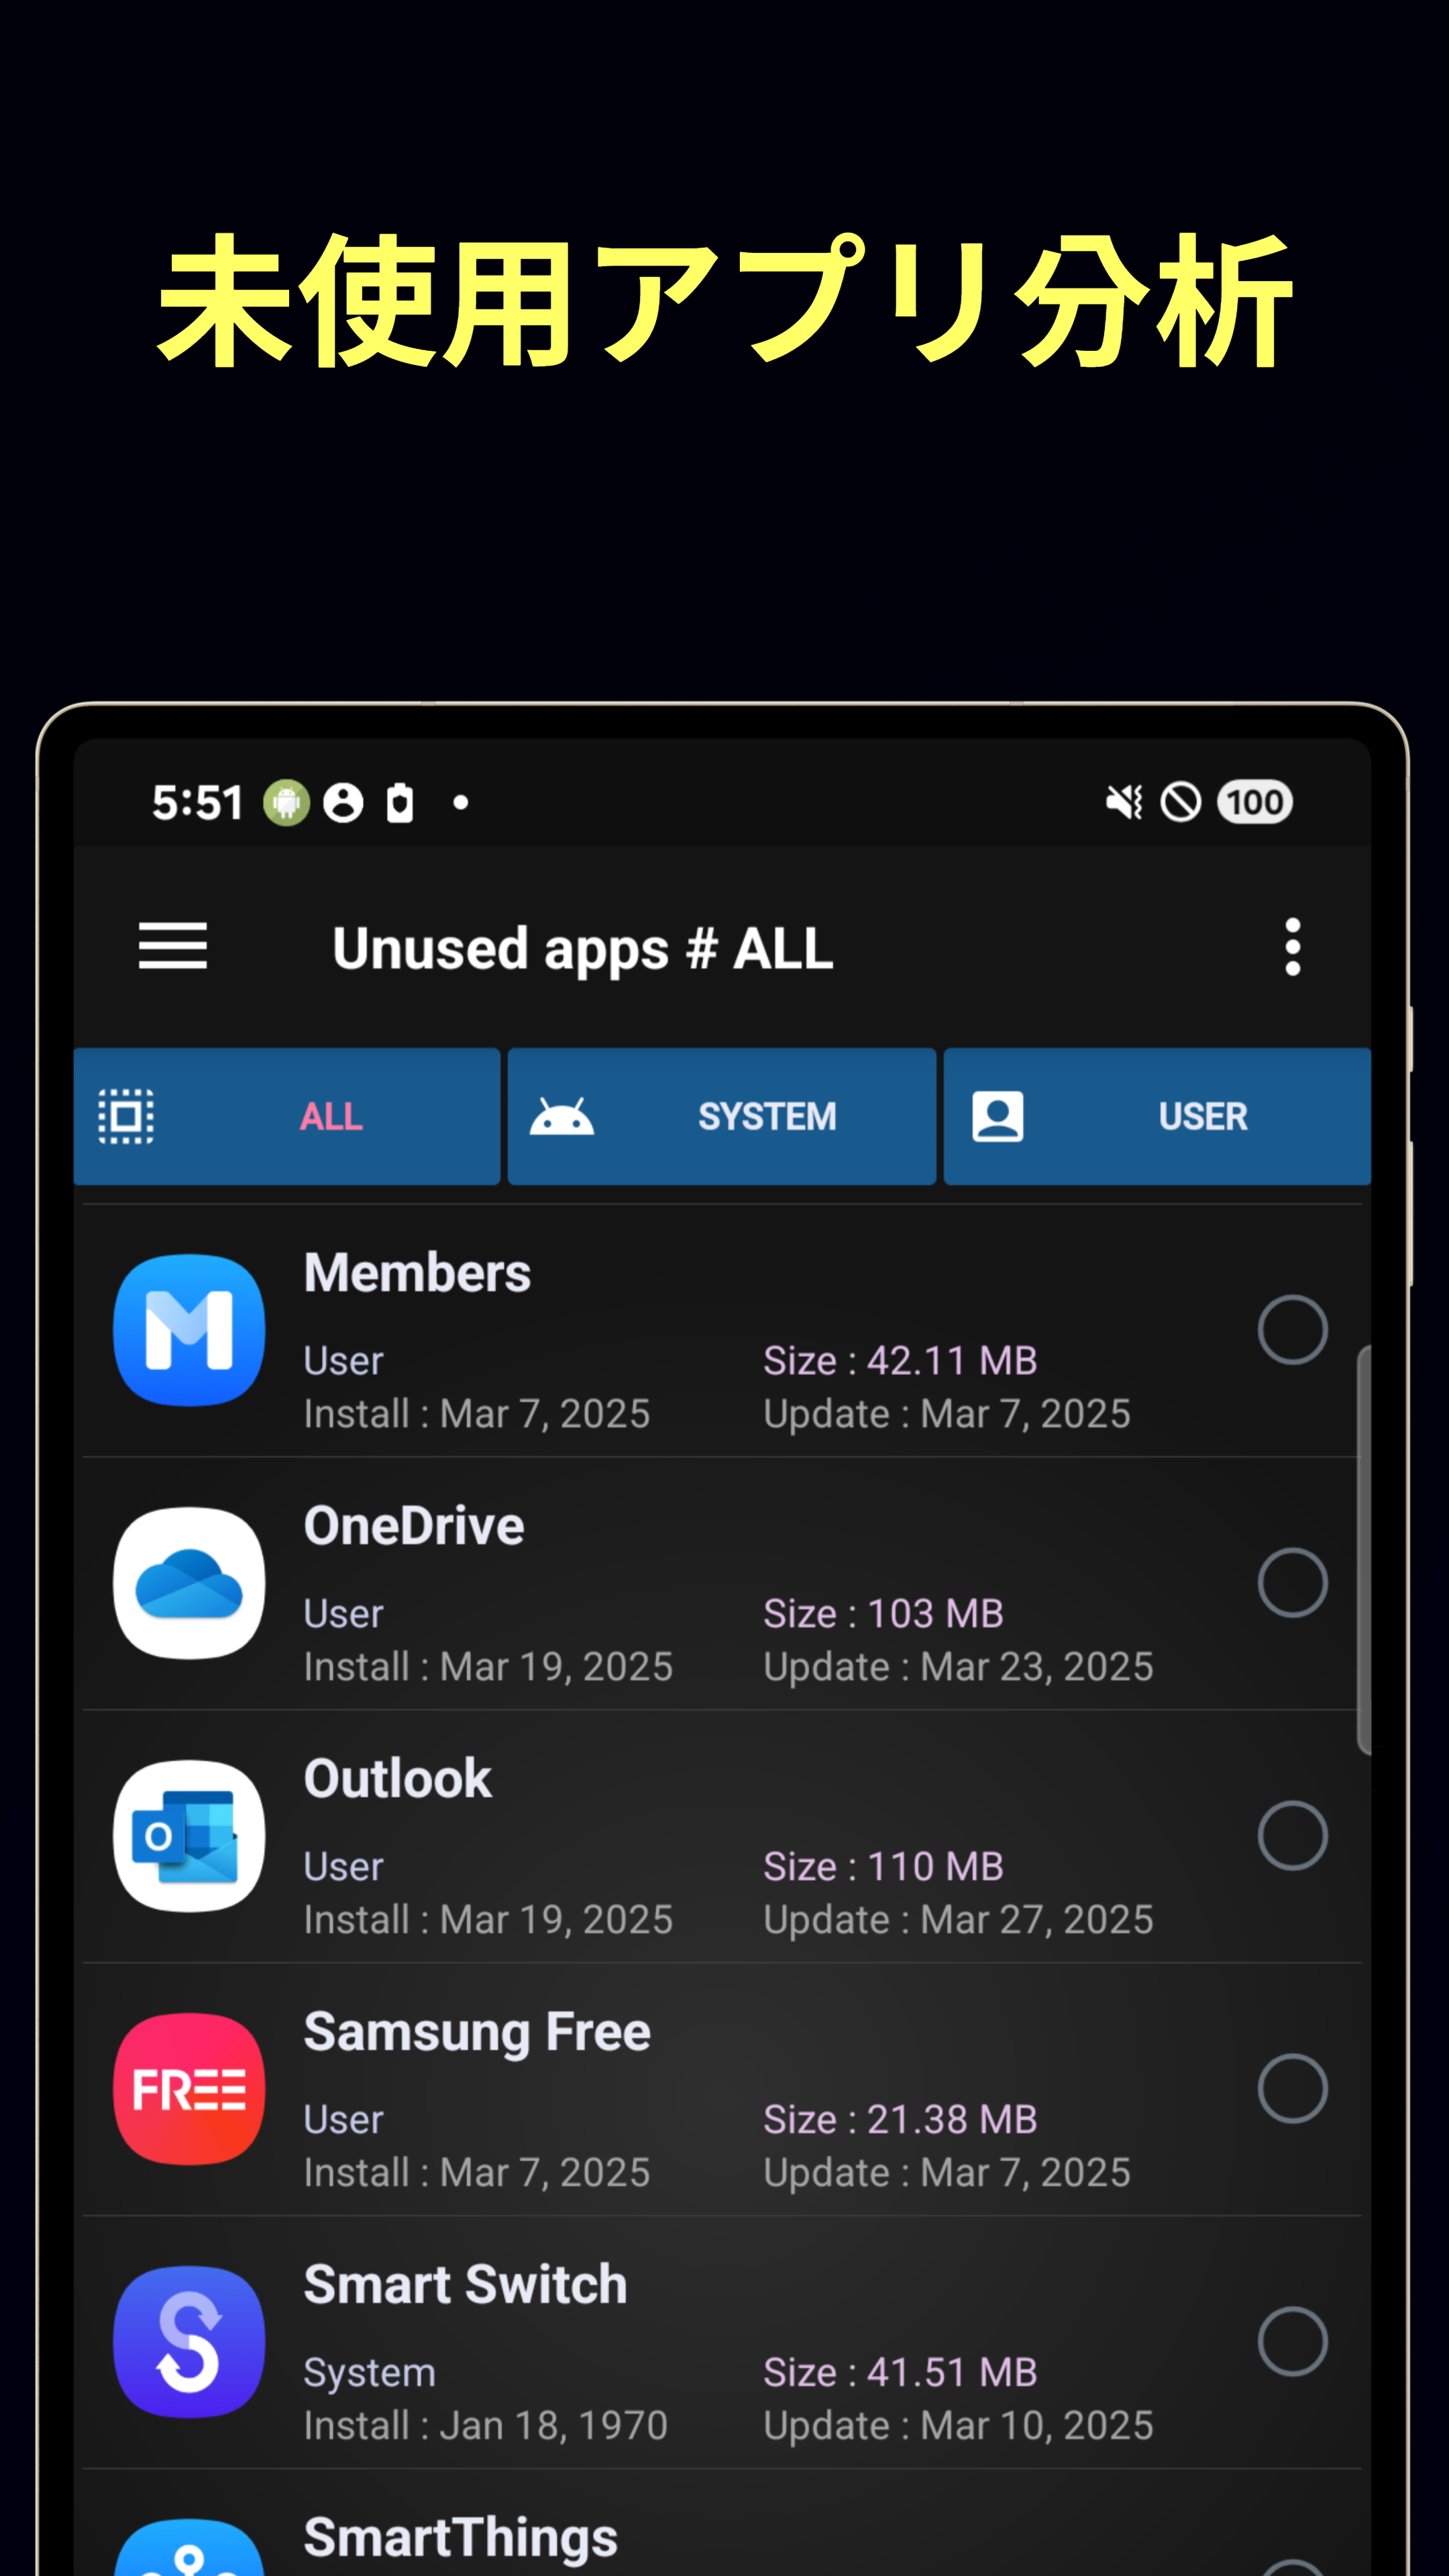
Task: Click the dotted-square select-all icon
Action: pyautogui.click(x=126, y=1116)
